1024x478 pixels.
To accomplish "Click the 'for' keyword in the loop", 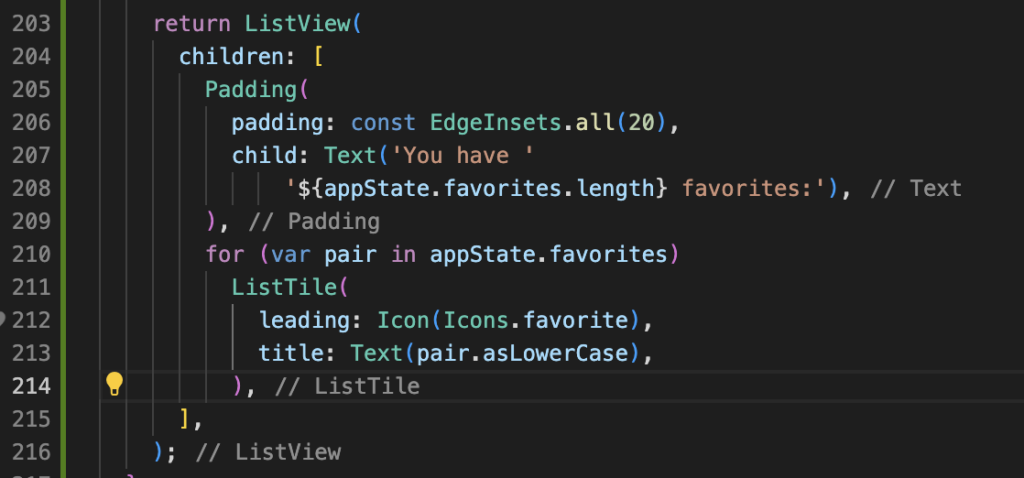I will tap(224, 254).
